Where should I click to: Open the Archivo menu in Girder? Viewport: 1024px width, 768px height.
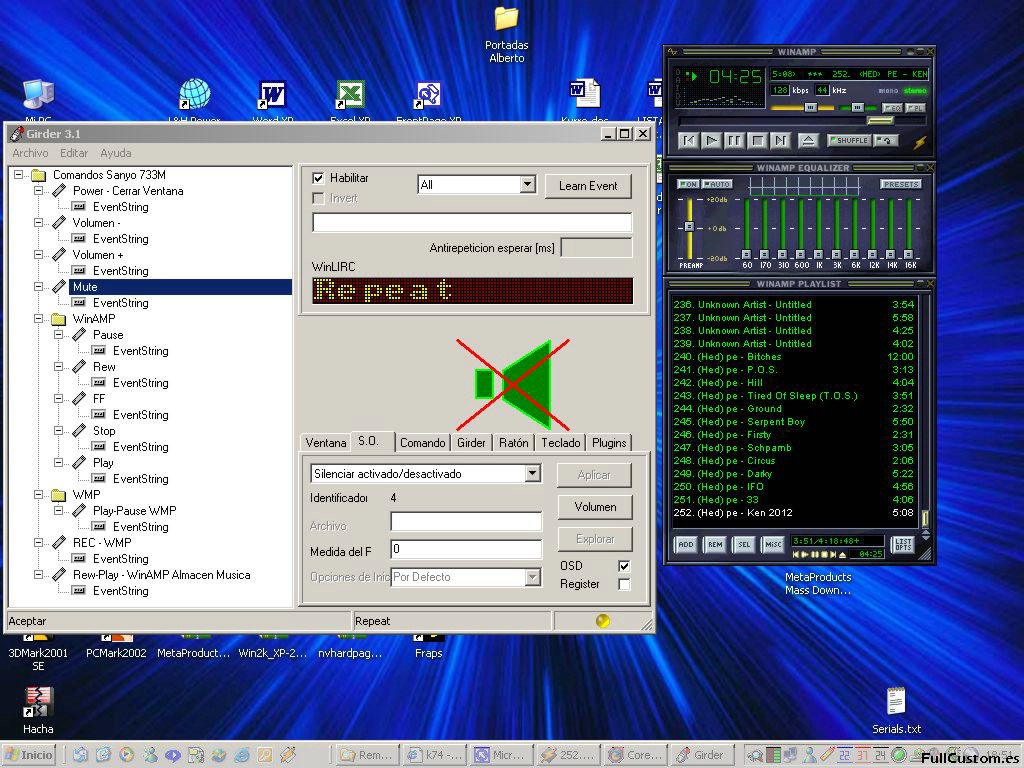coord(30,153)
